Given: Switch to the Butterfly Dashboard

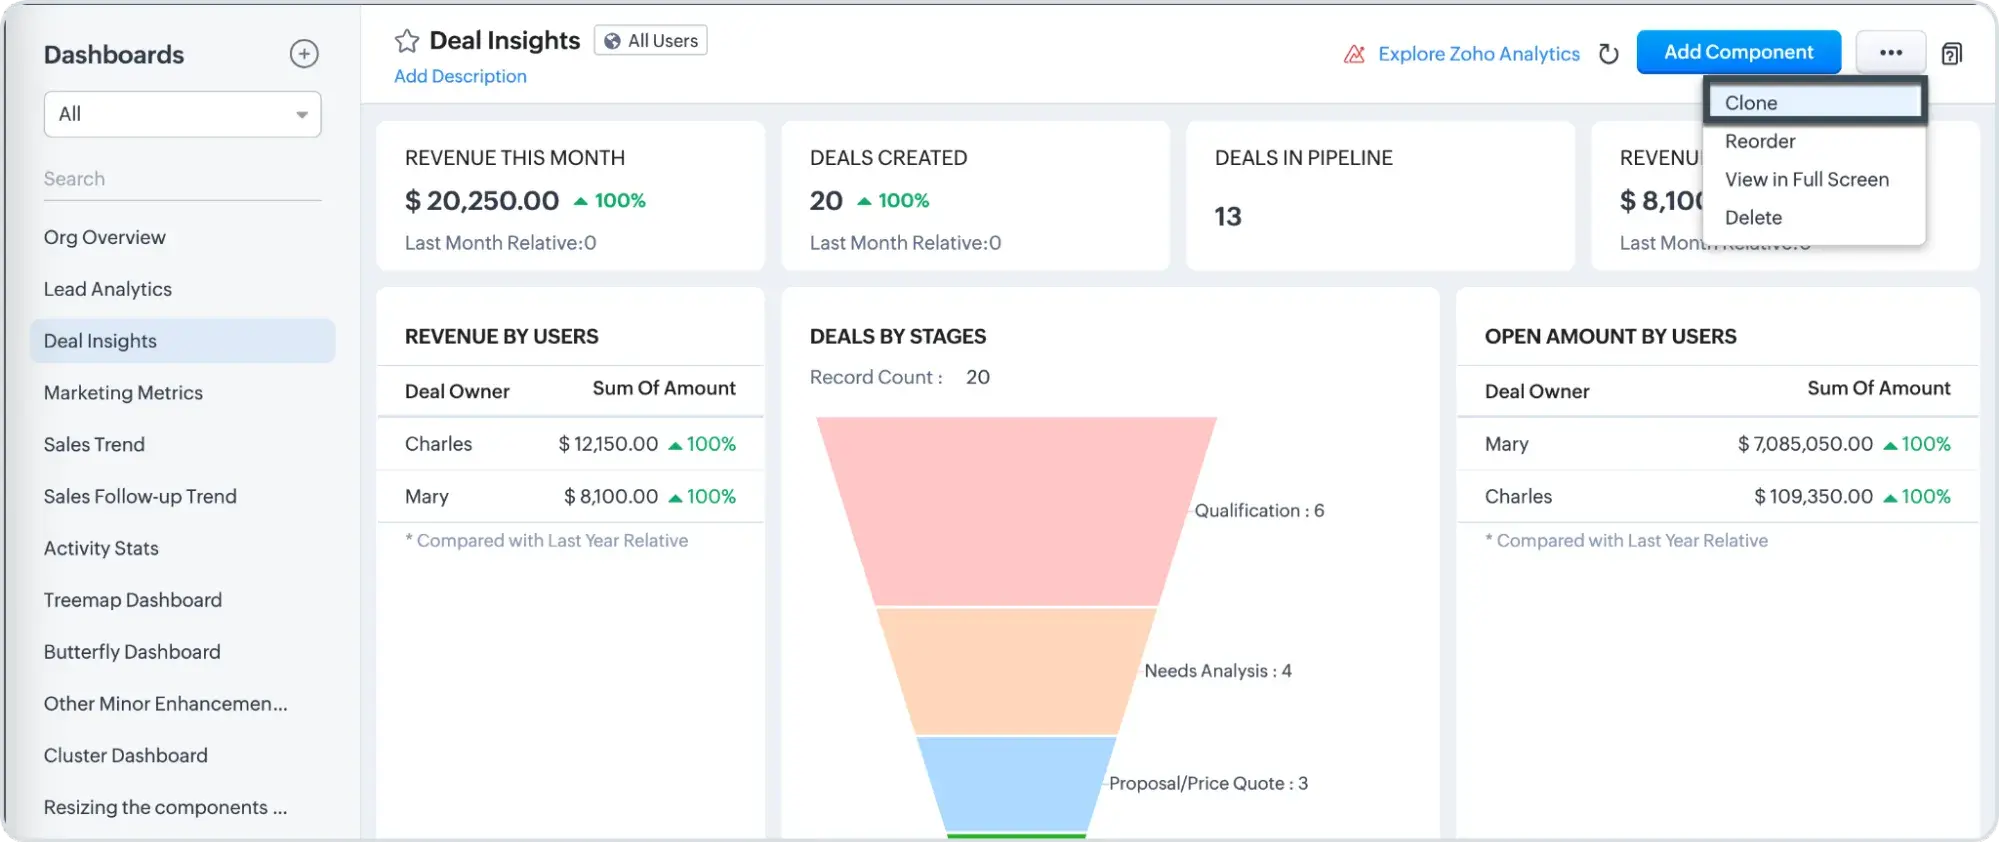Looking at the screenshot, I should click(131, 651).
